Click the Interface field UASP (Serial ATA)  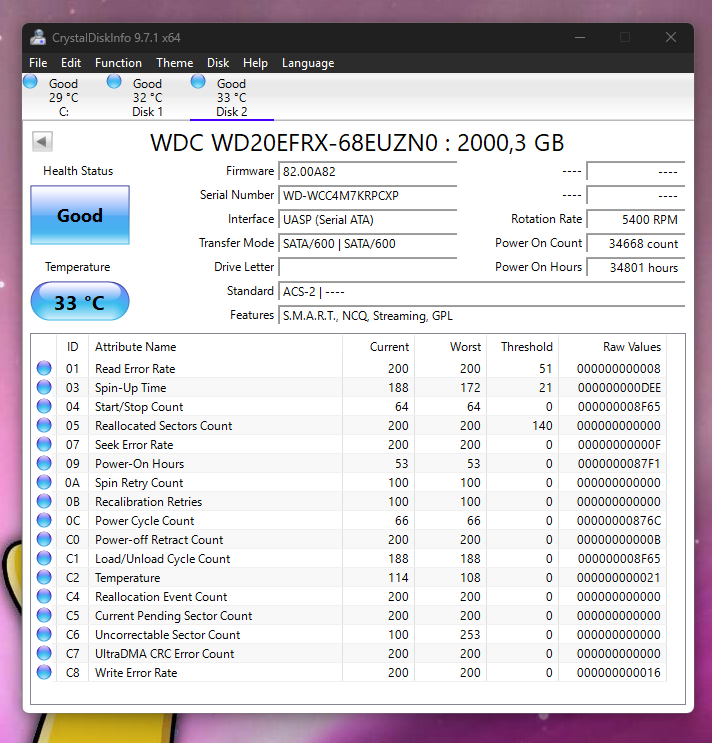[368, 220]
